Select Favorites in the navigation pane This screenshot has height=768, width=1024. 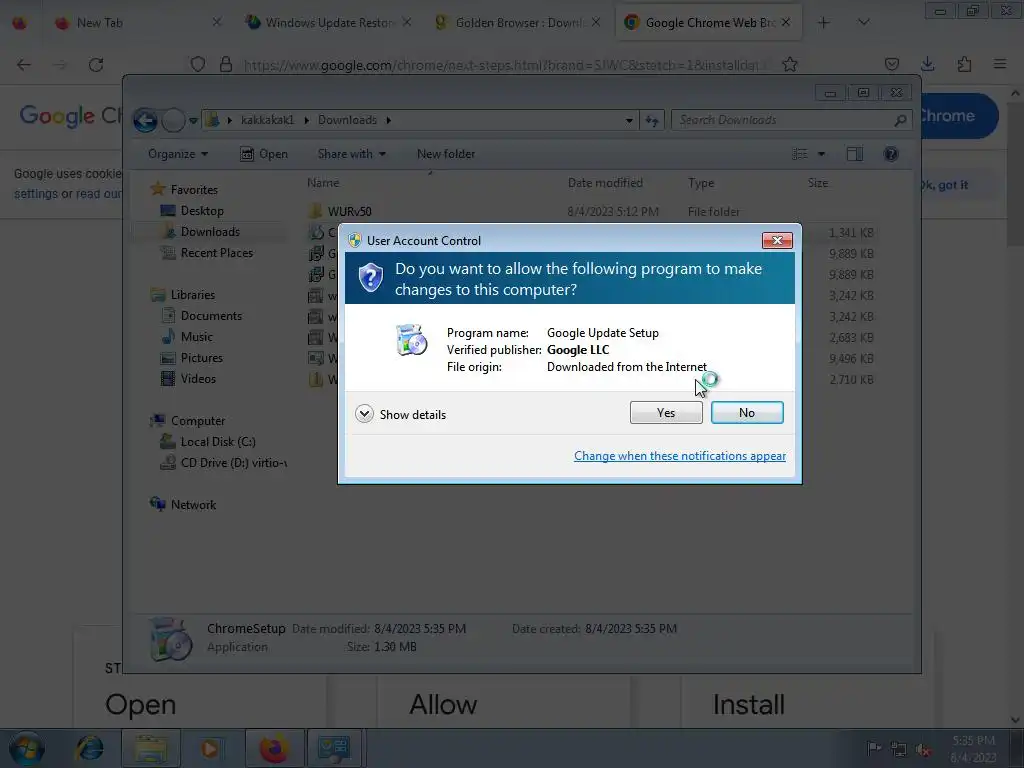[x=194, y=189]
